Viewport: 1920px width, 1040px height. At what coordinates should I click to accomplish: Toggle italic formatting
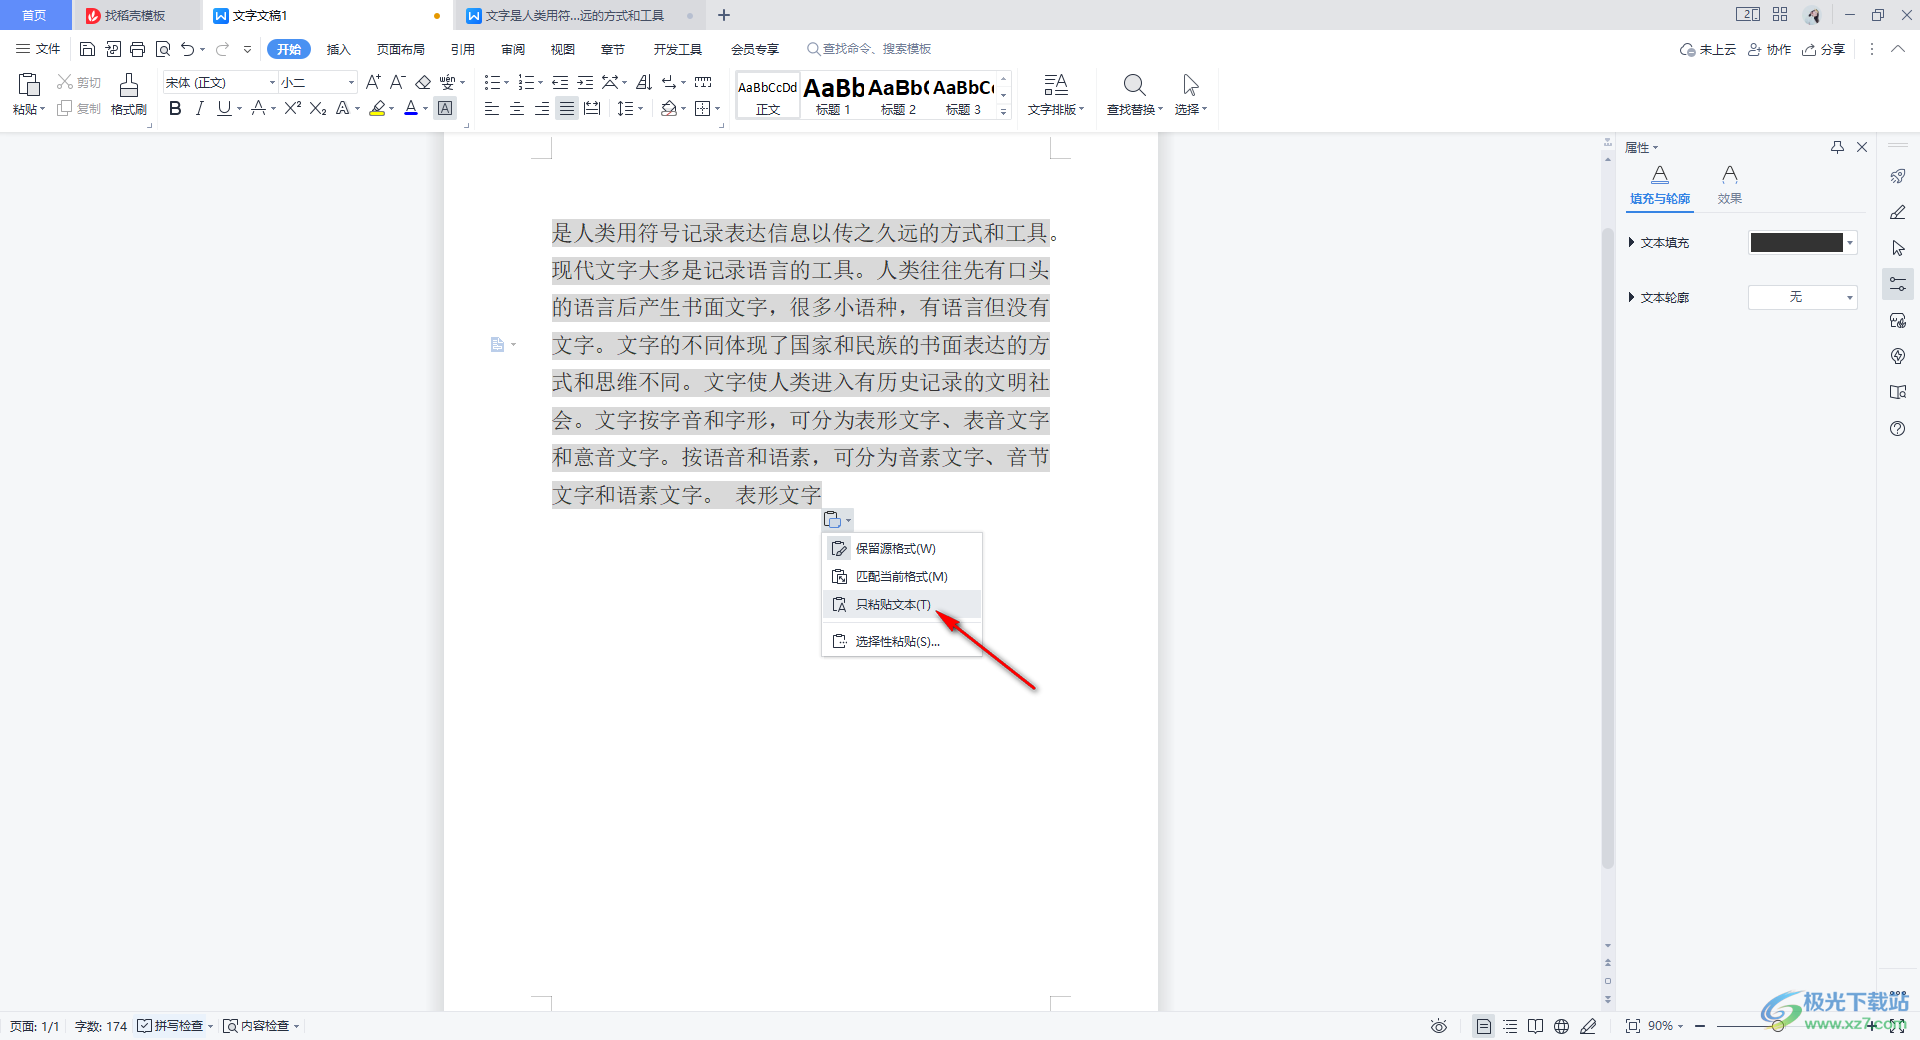[199, 108]
